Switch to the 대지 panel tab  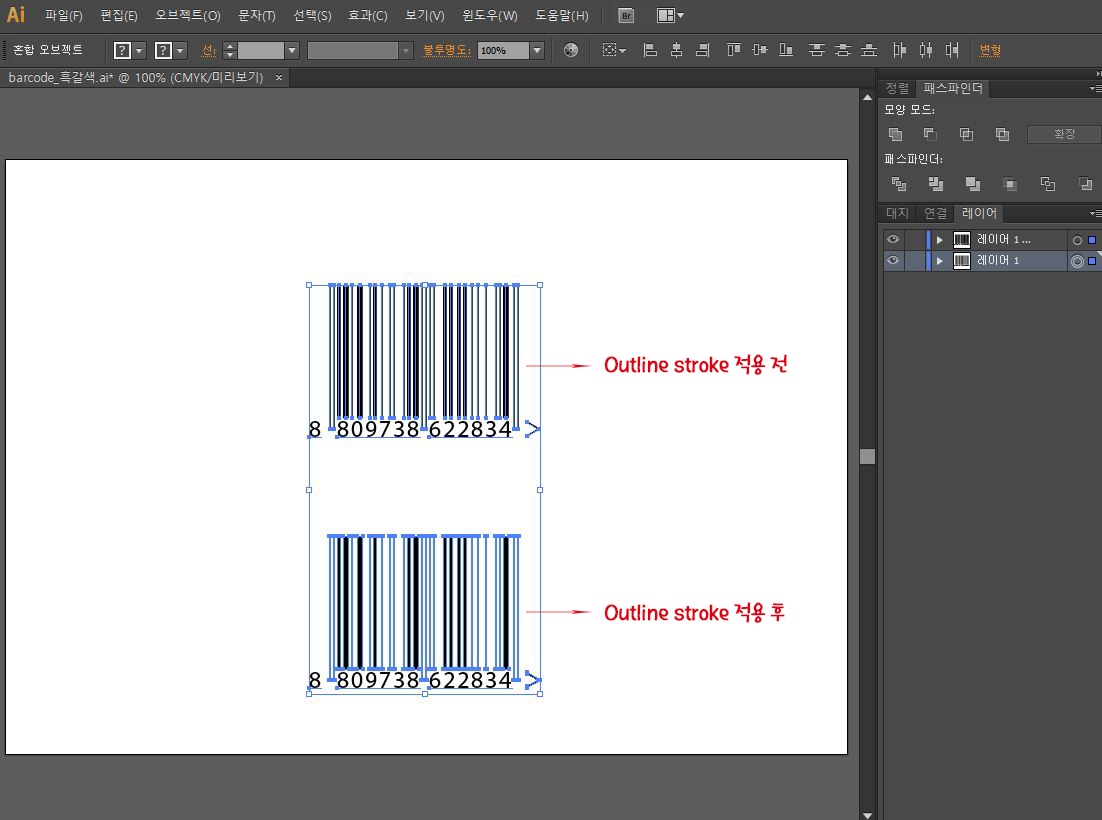[897, 214]
